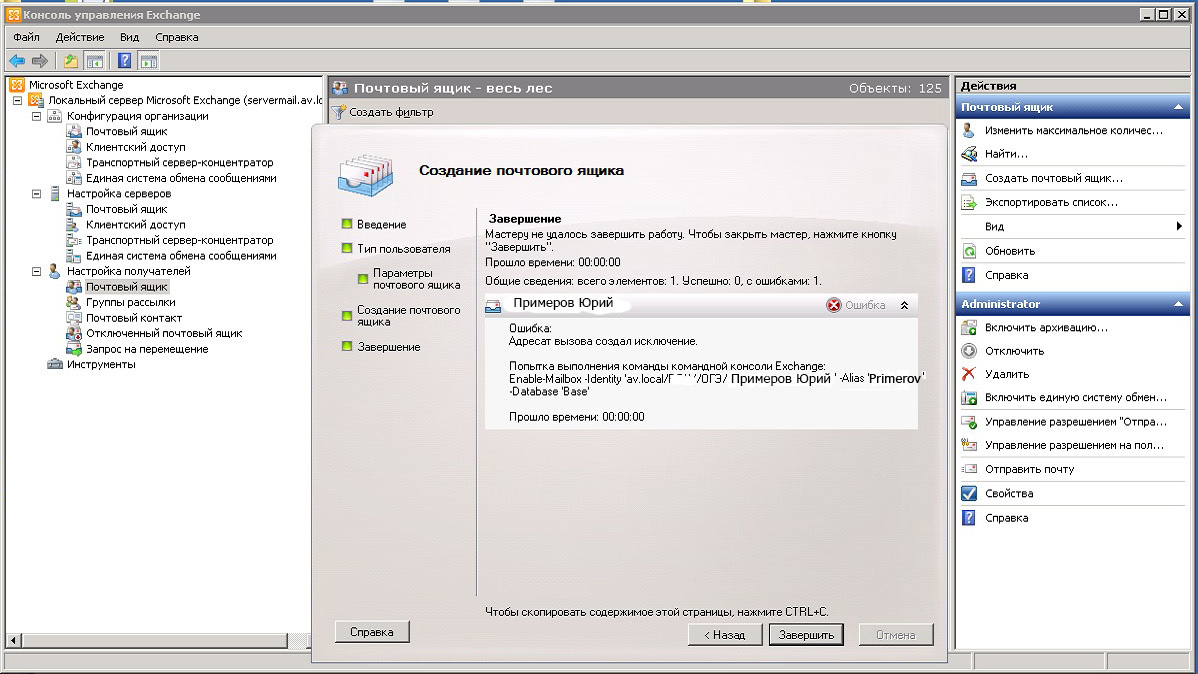Click the red error icon next to Ошибка
1198x674 pixels.
(x=834, y=305)
